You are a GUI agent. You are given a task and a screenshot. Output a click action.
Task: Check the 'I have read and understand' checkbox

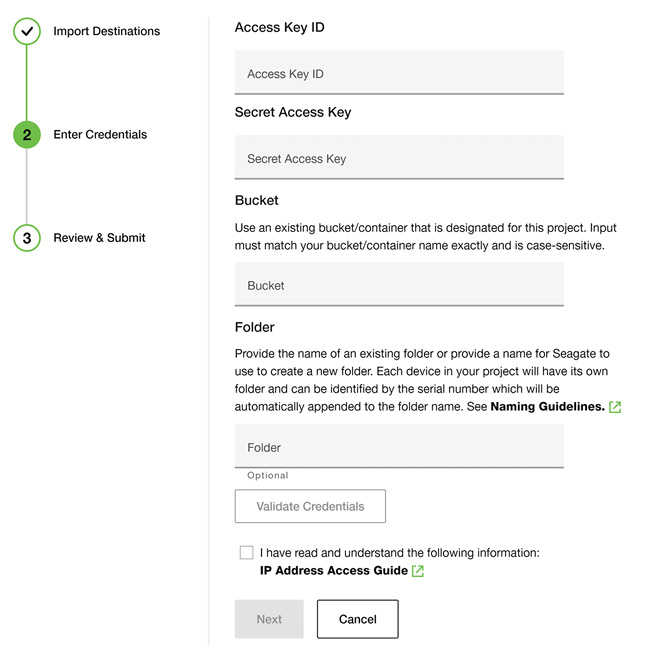247,552
